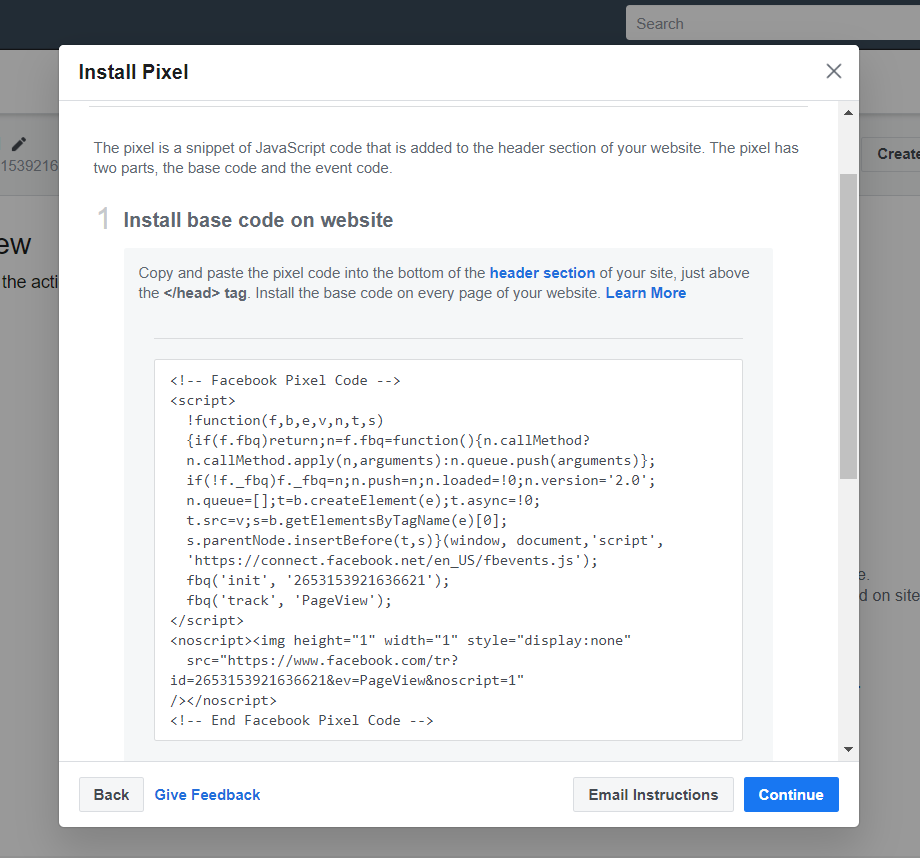The width and height of the screenshot is (920, 858).
Task: Click the 'Install base code on website' heading
Action: (x=258, y=220)
